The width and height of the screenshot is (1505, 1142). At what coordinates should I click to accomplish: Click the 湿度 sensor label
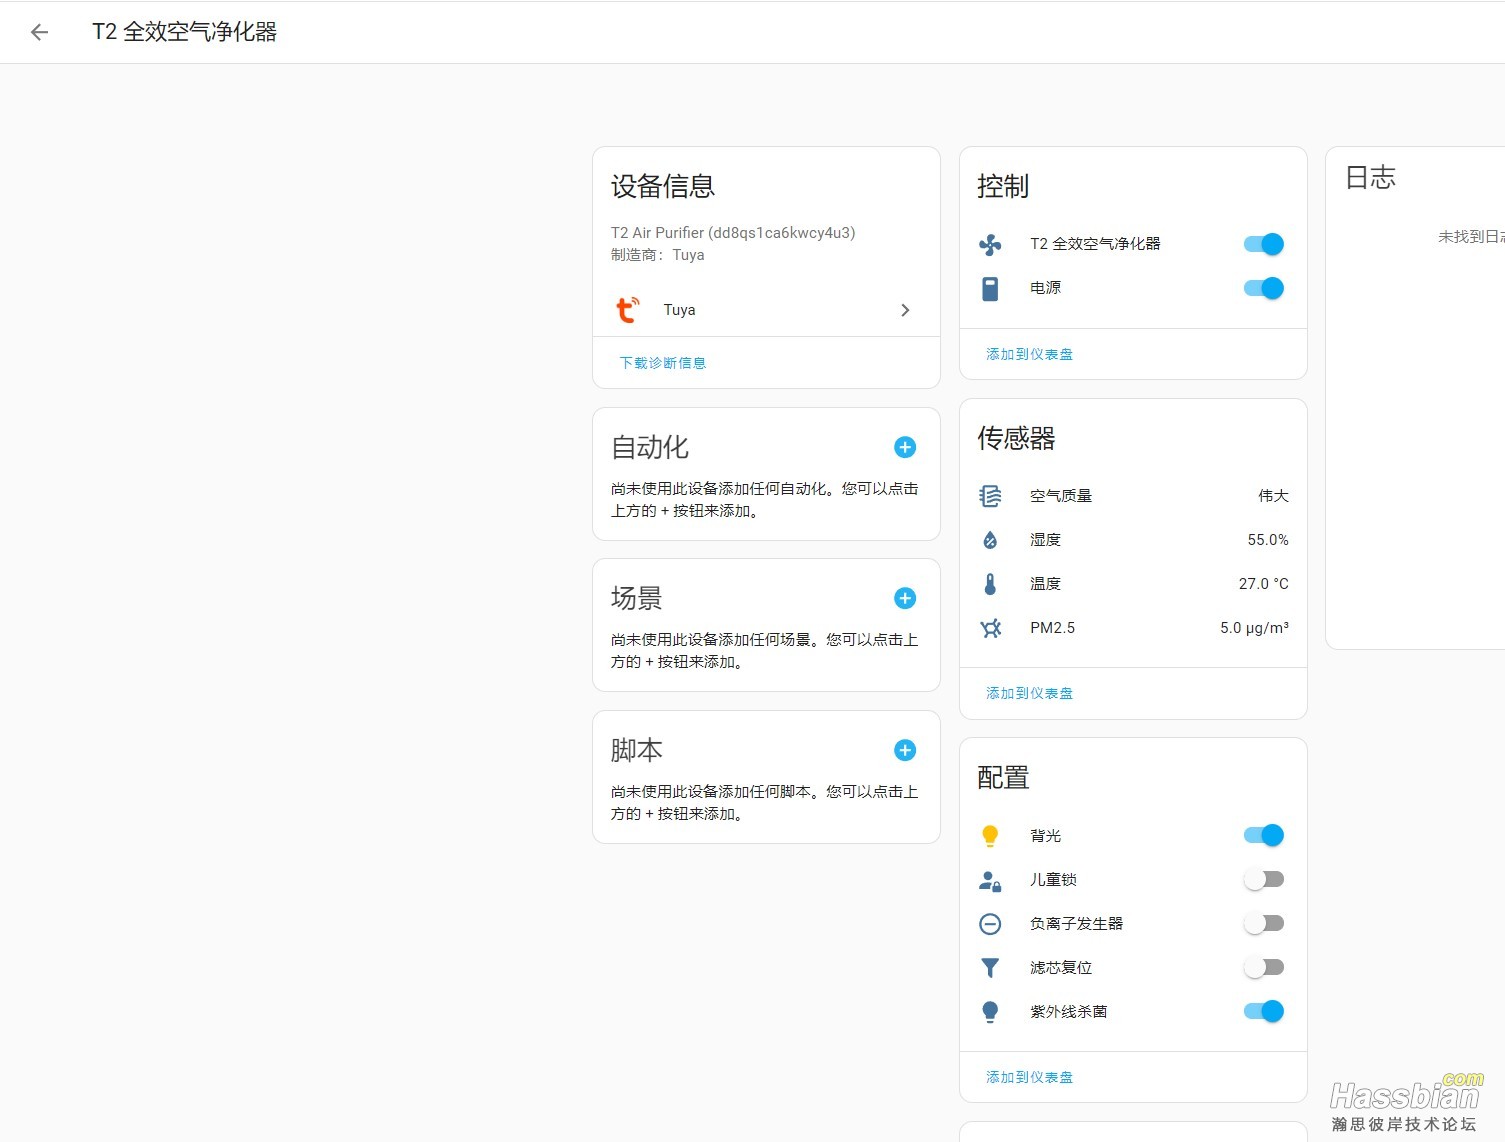(x=1045, y=540)
